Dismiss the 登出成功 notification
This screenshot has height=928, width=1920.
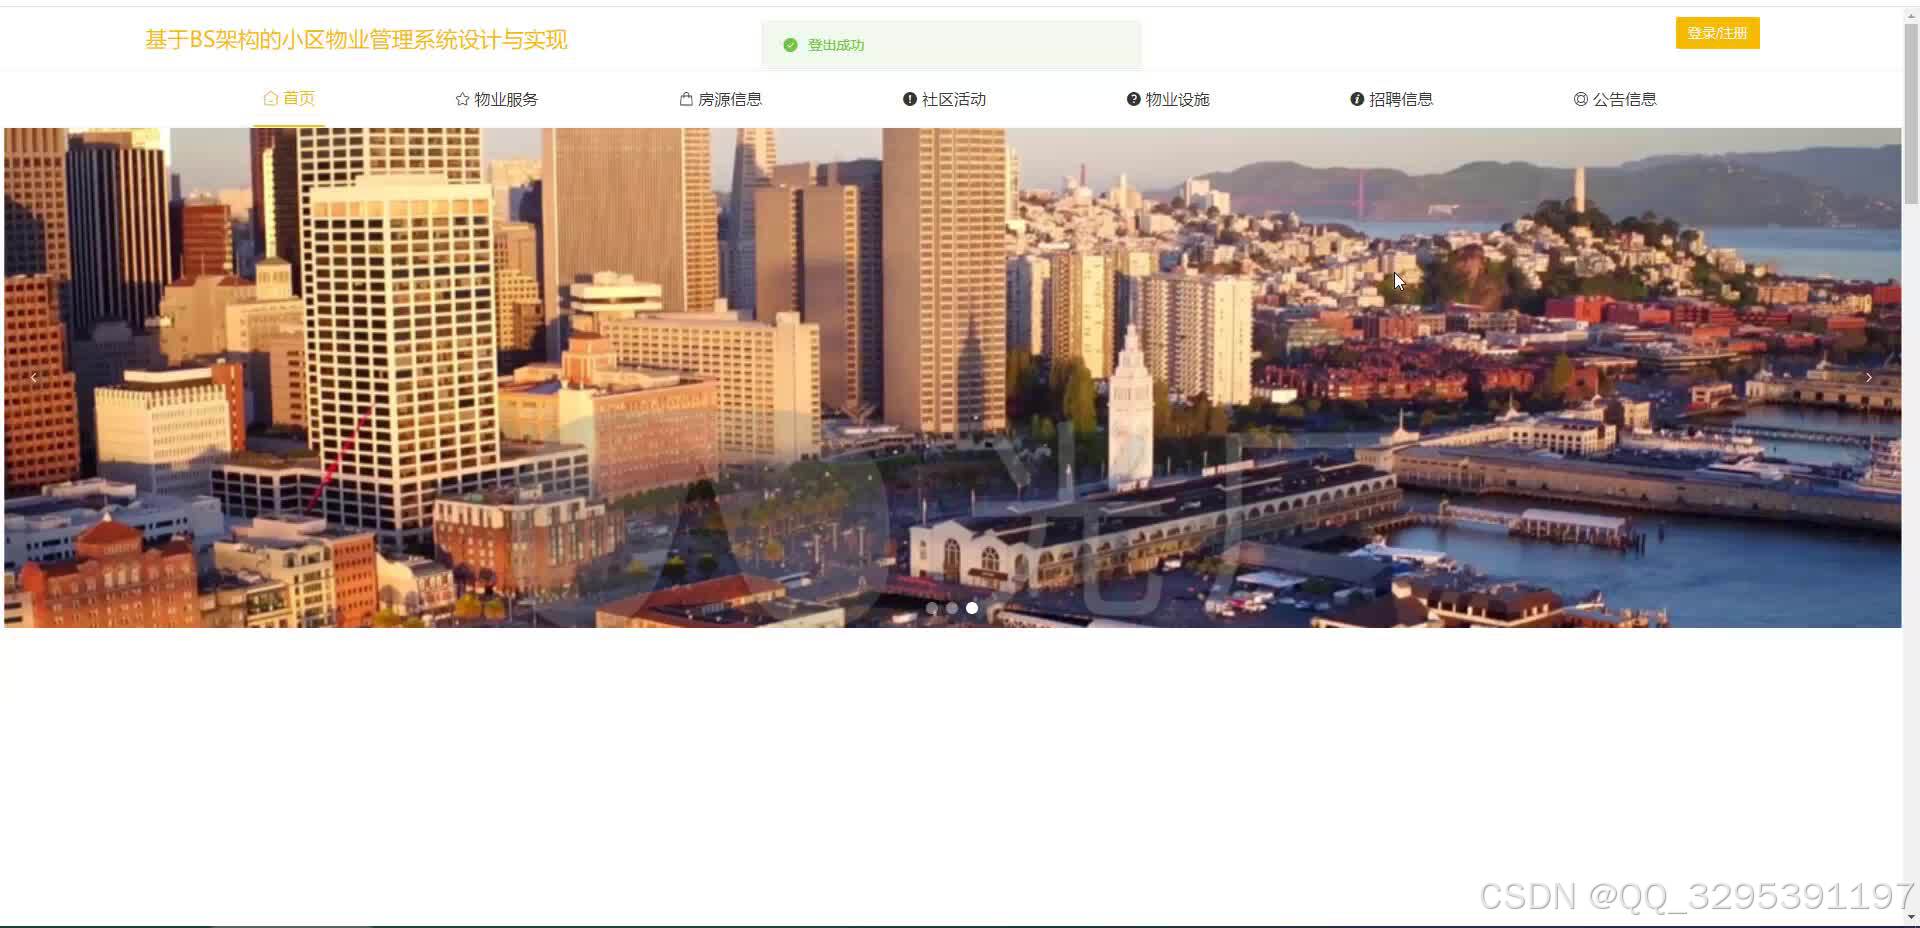pyautogui.click(x=950, y=44)
